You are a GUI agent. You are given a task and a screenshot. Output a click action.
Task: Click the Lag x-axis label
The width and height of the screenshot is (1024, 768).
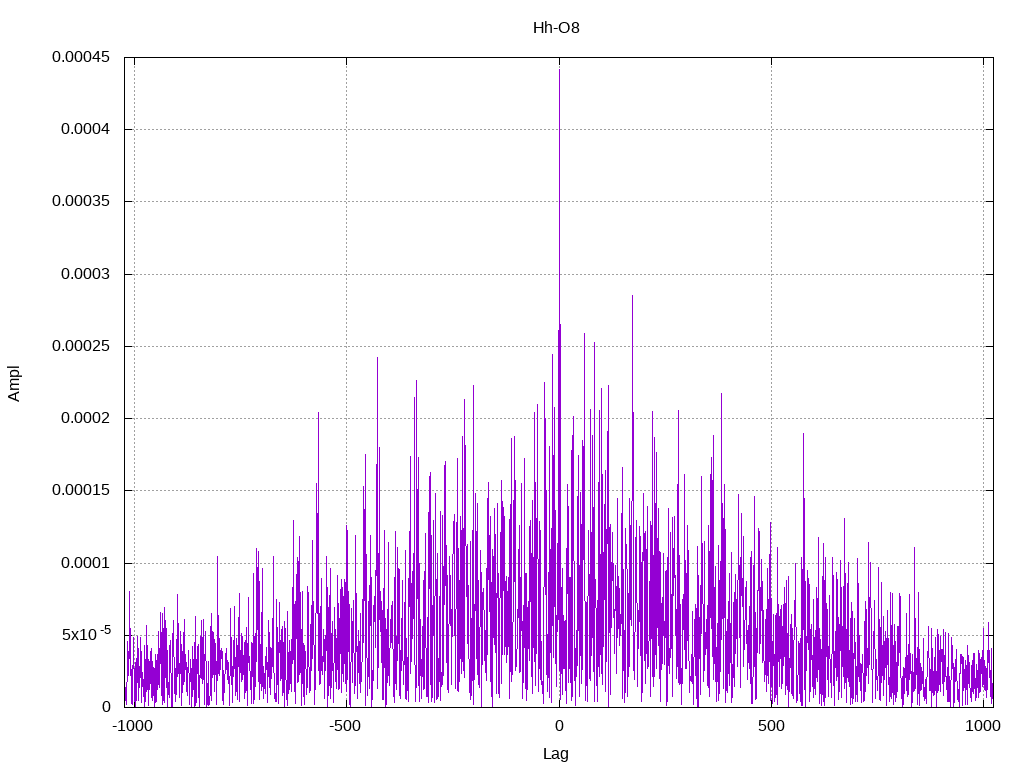tap(556, 754)
